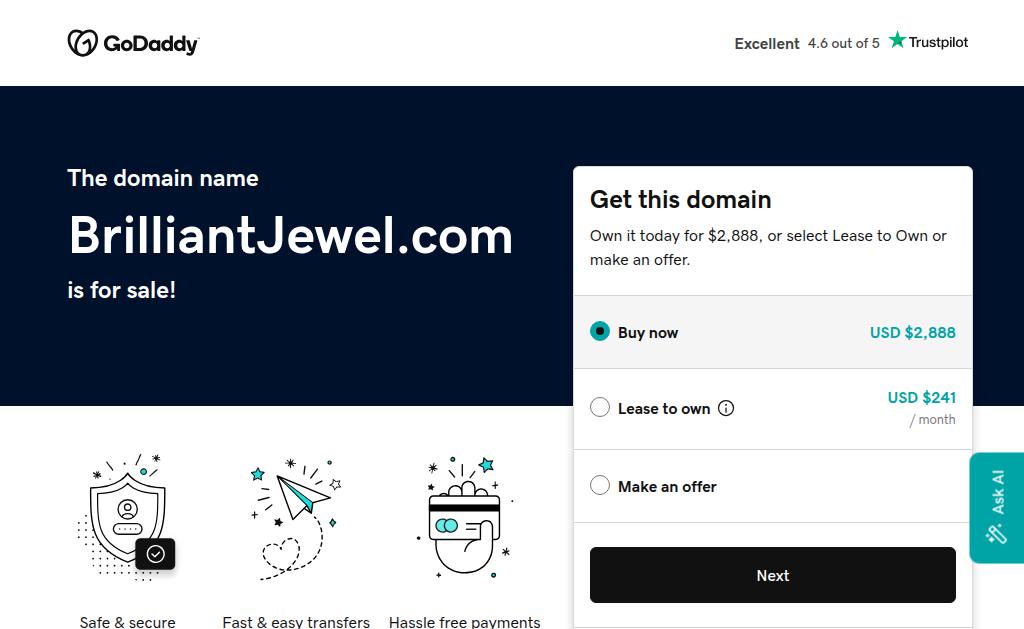Click the credit card payments illustration
This screenshot has width=1024, height=629.
point(464,517)
